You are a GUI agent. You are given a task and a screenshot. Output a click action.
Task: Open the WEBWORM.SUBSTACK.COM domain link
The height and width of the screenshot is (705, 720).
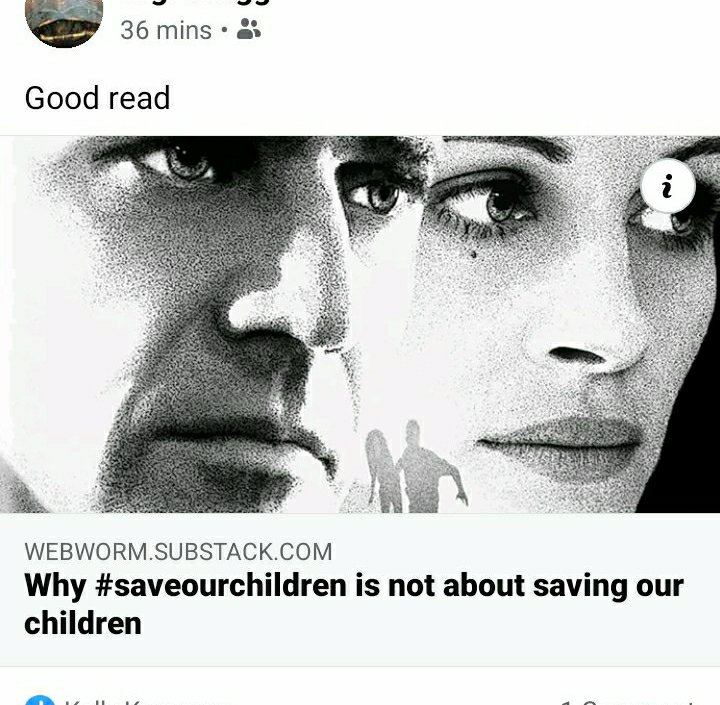[x=178, y=552]
